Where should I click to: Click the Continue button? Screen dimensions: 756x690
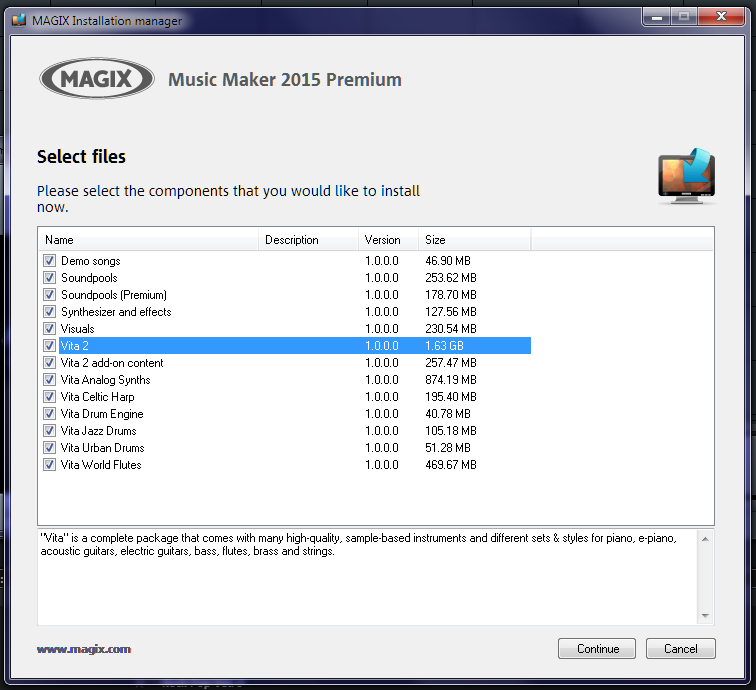(x=597, y=649)
